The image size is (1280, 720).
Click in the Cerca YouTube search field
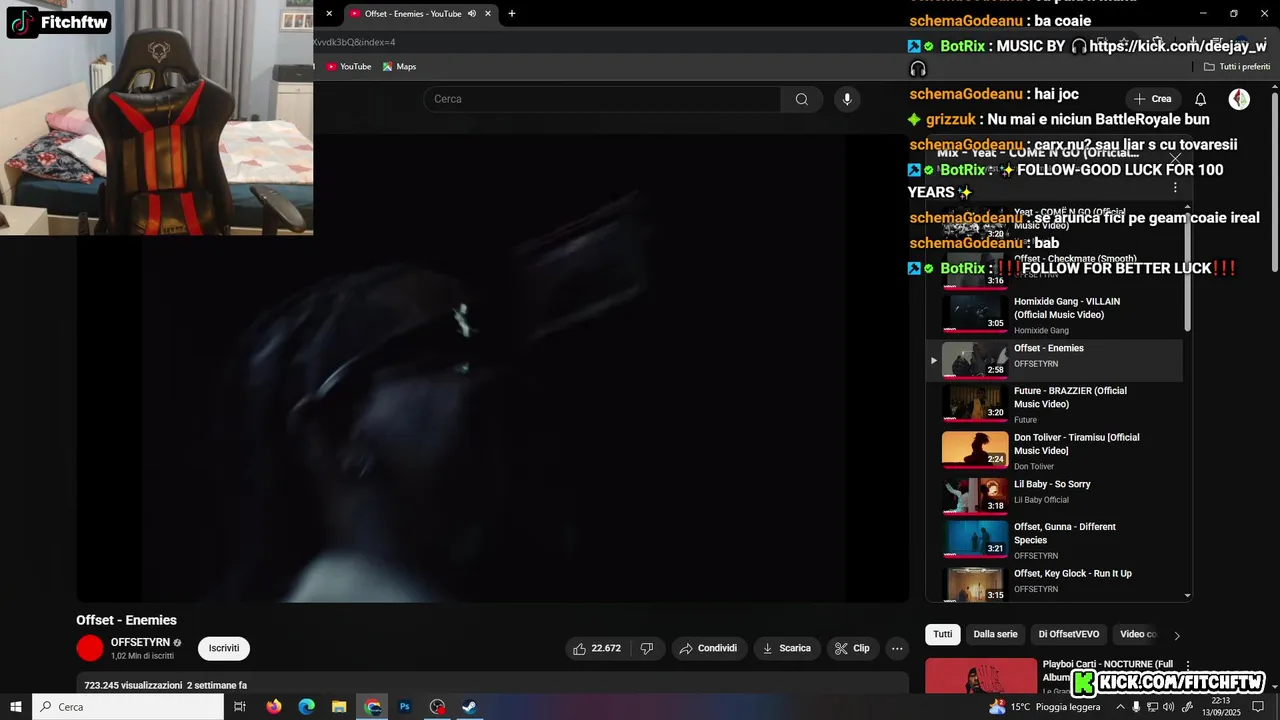pyautogui.click(x=602, y=99)
